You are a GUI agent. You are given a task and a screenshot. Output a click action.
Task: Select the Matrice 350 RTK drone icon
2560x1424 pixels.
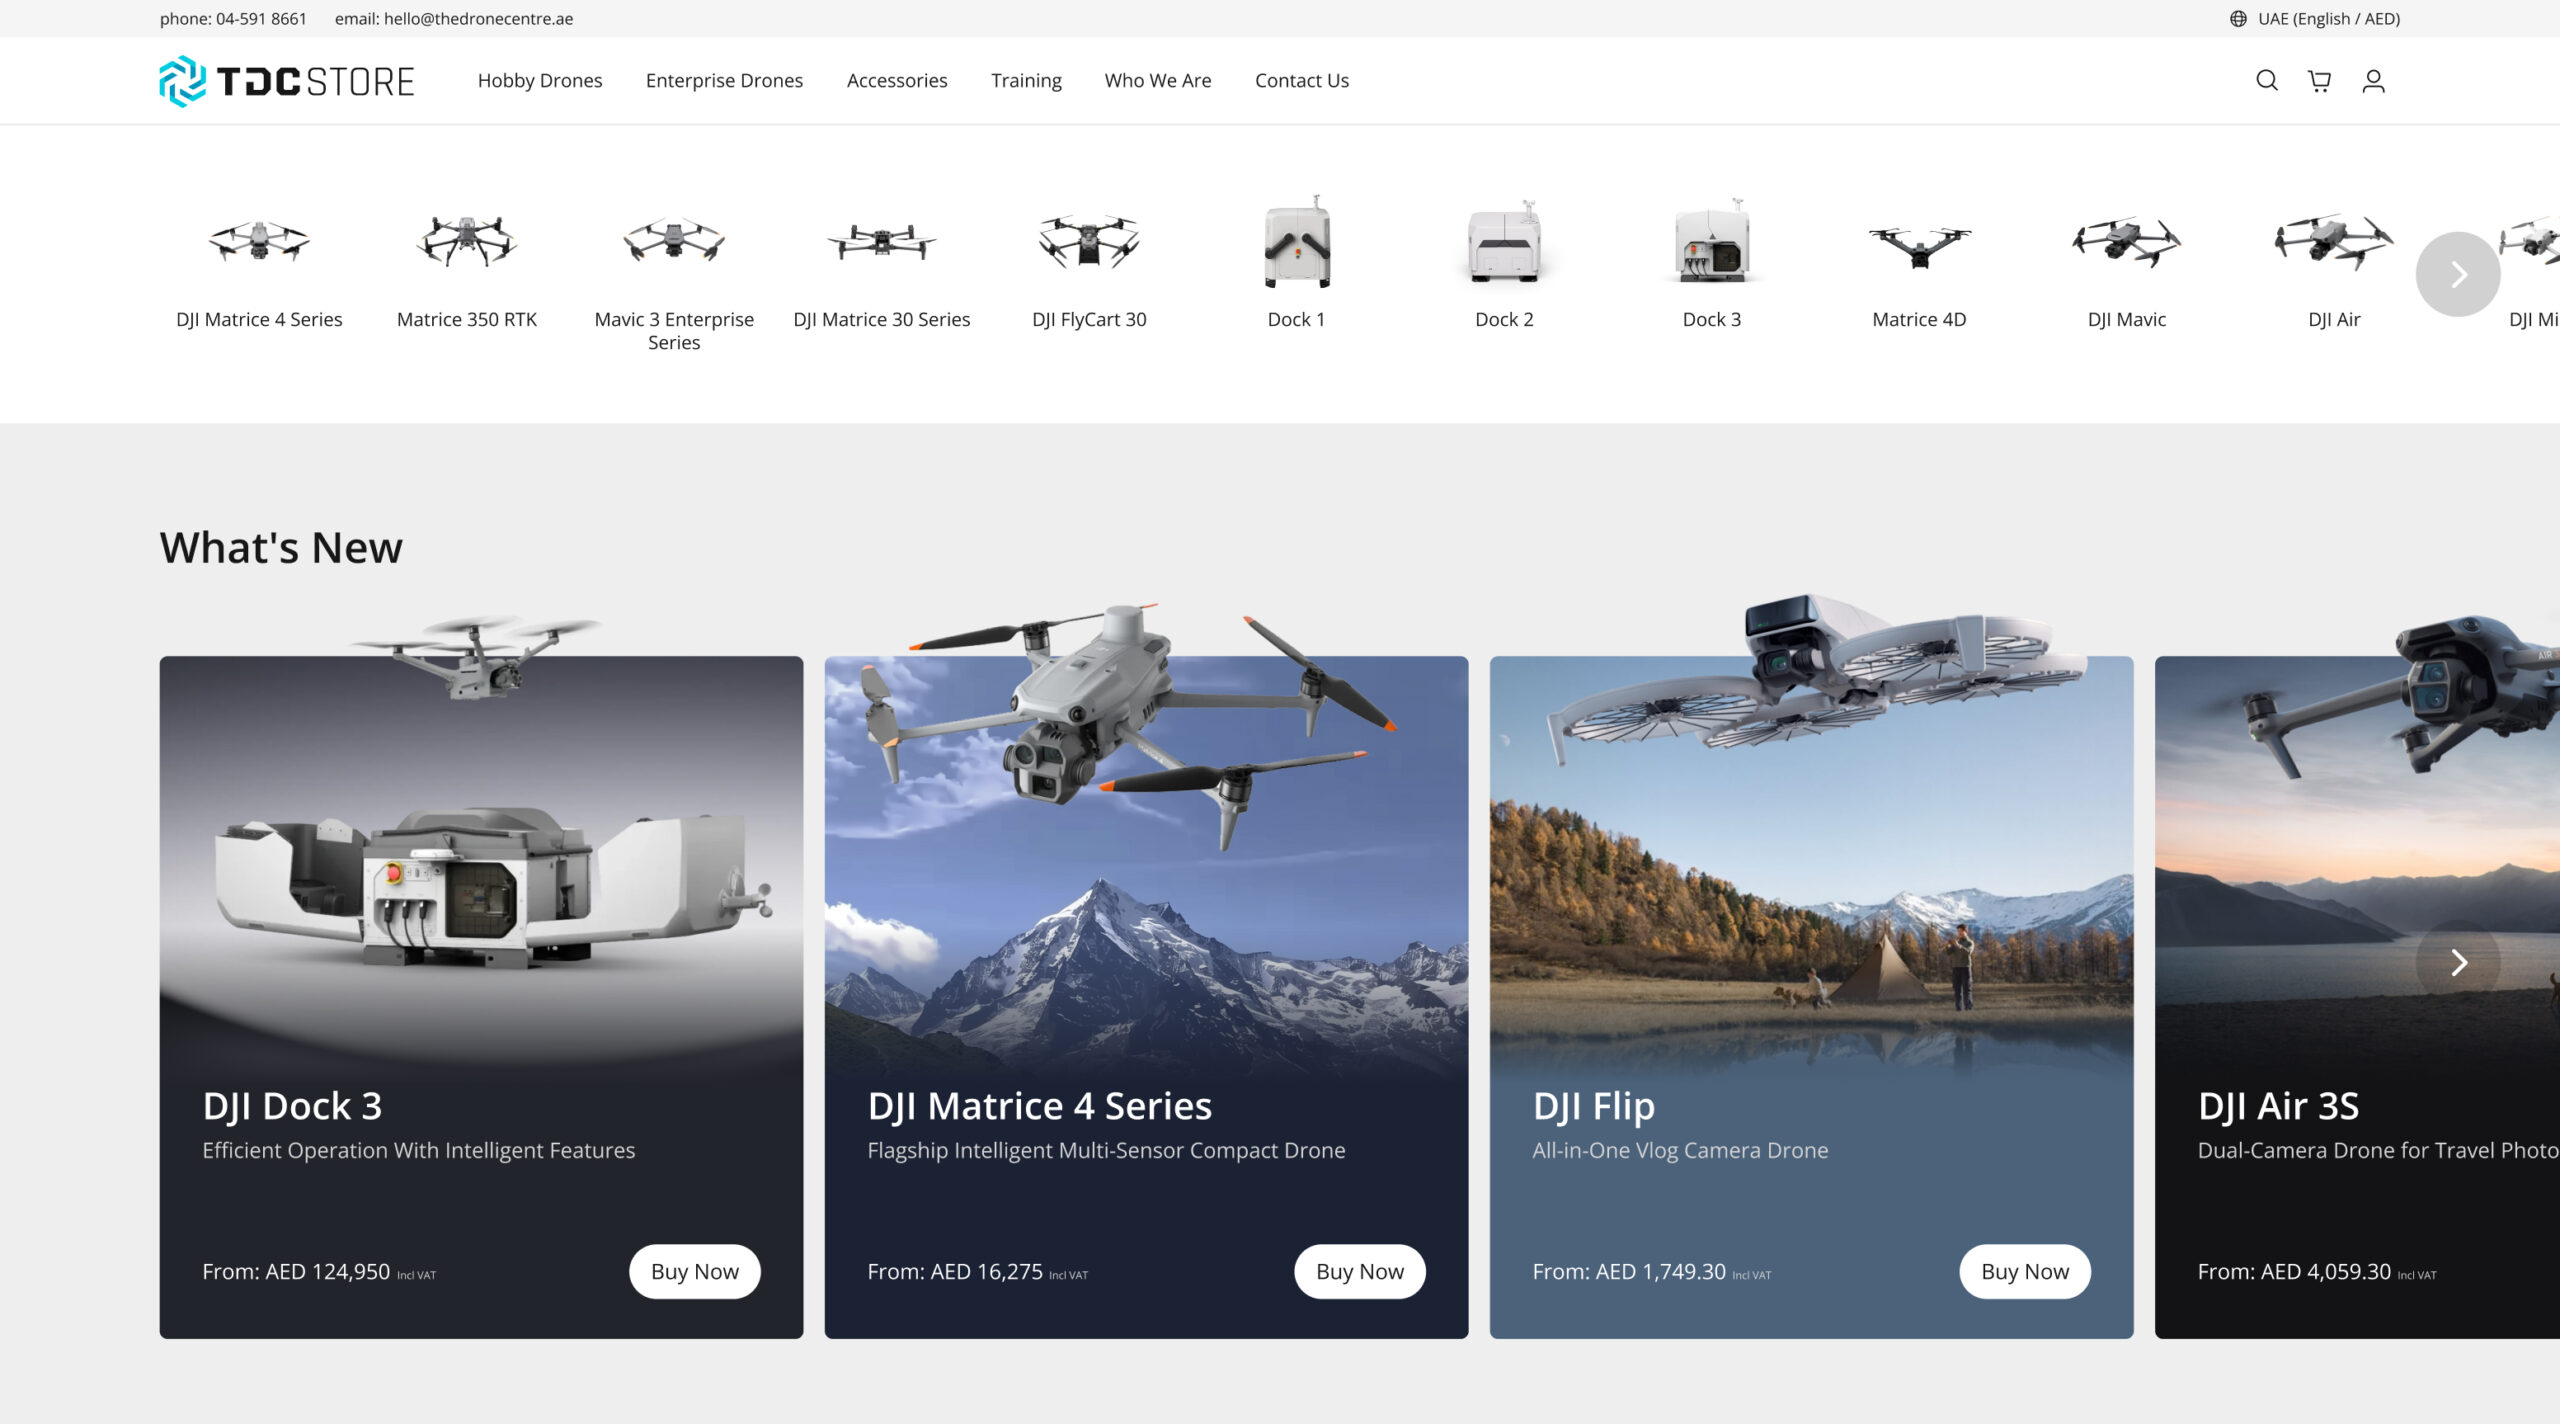coord(467,241)
